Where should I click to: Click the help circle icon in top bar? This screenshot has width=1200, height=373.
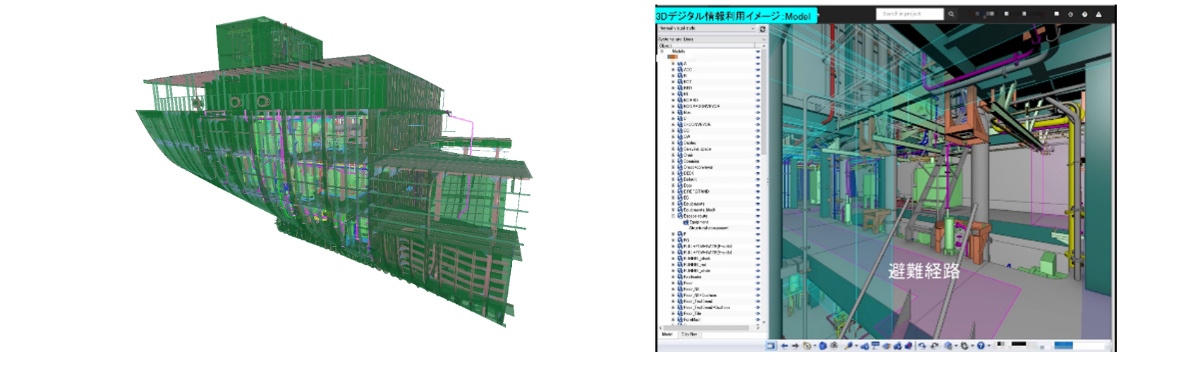(1085, 15)
